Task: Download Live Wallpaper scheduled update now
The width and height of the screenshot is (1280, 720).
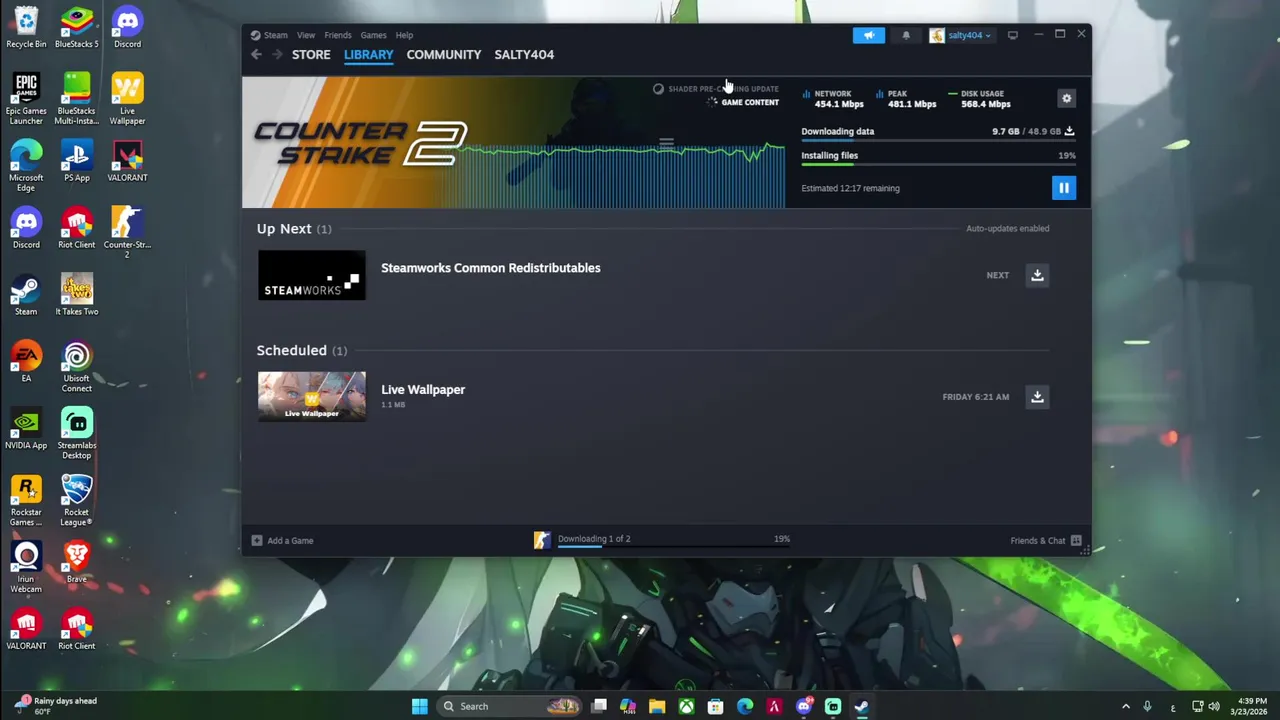Action: click(x=1037, y=397)
